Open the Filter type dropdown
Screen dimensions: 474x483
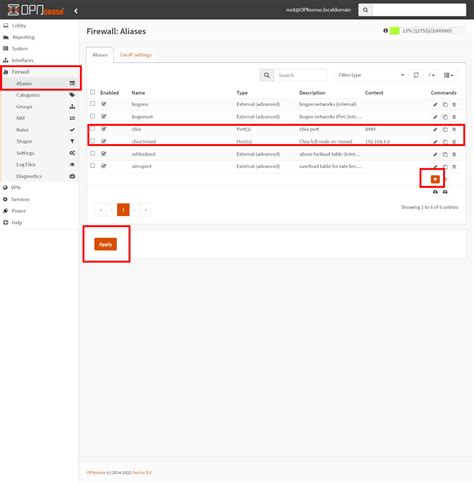click(x=371, y=75)
